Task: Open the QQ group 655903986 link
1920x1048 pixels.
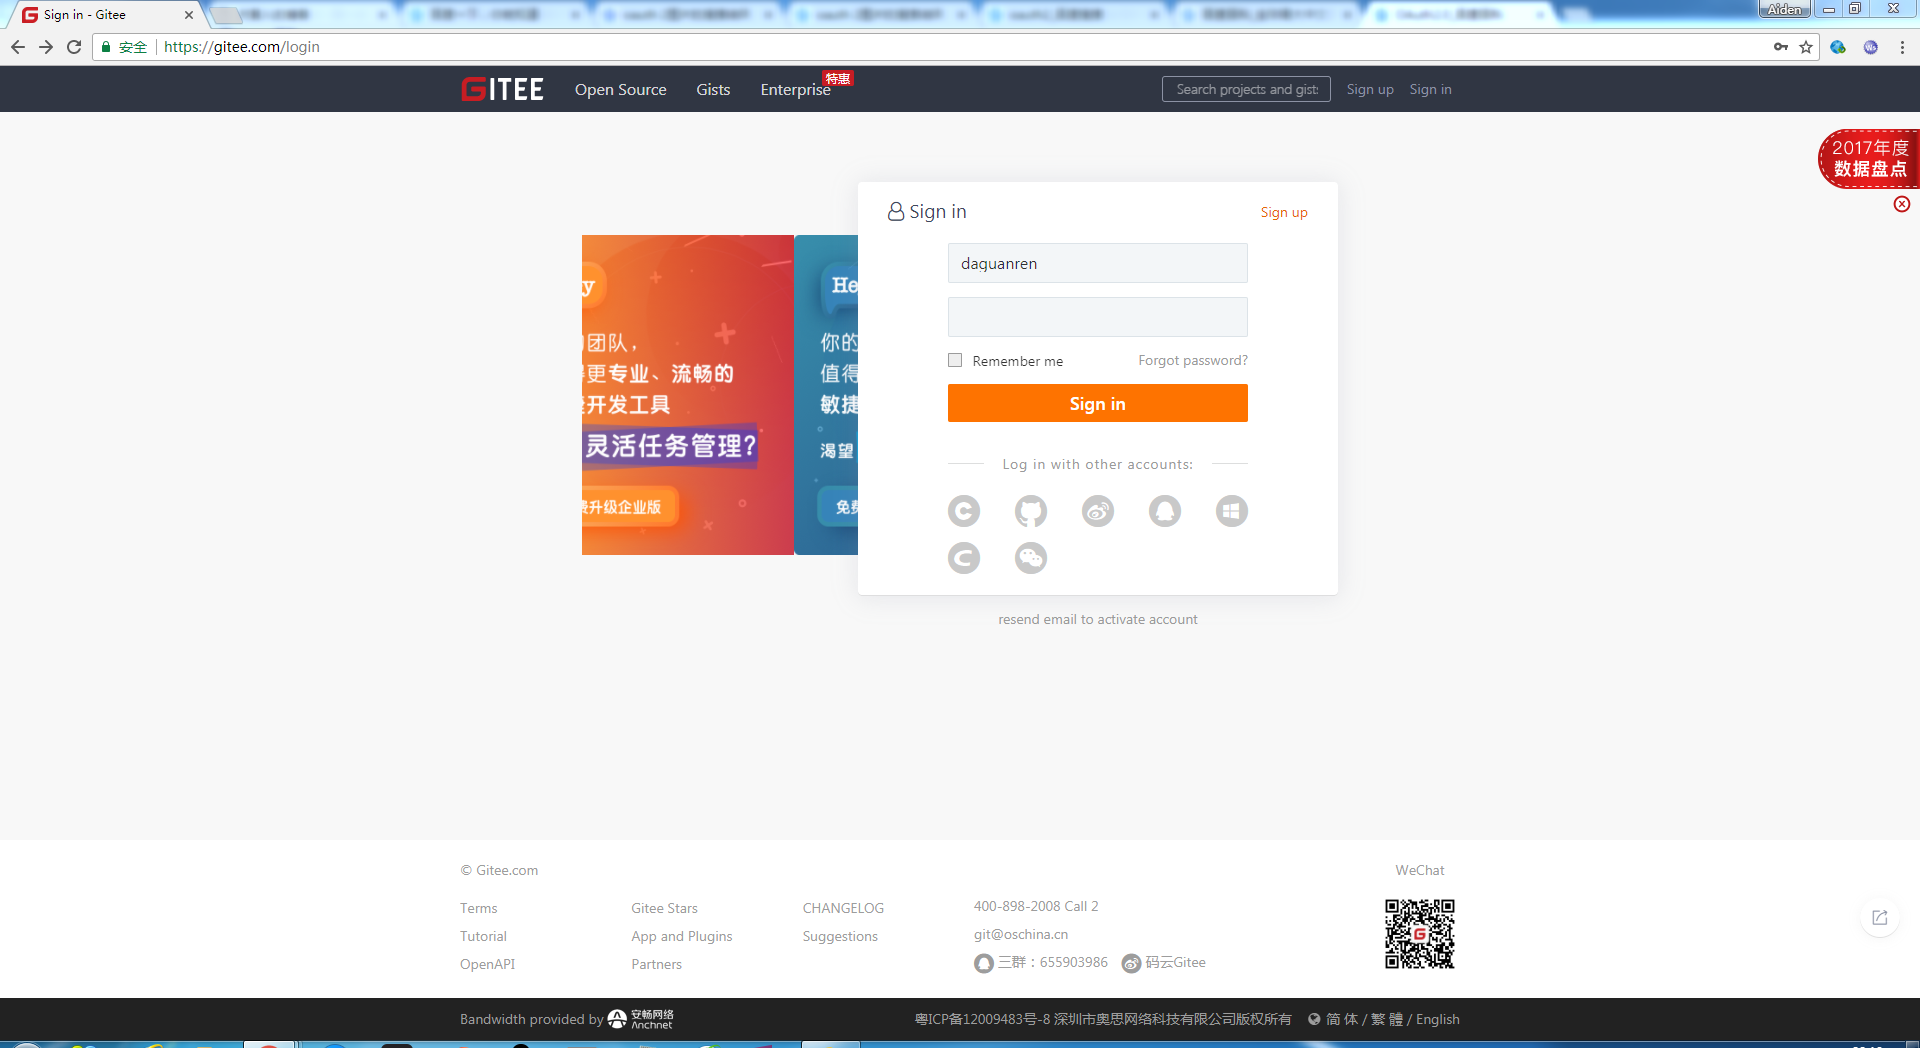Action: click(x=1041, y=962)
